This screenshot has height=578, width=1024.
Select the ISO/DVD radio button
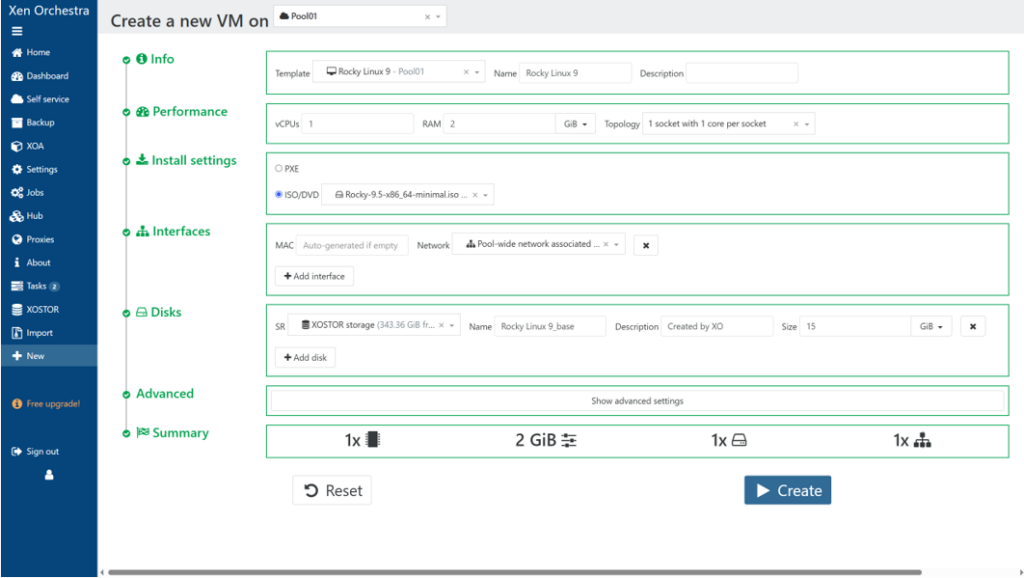(279, 195)
